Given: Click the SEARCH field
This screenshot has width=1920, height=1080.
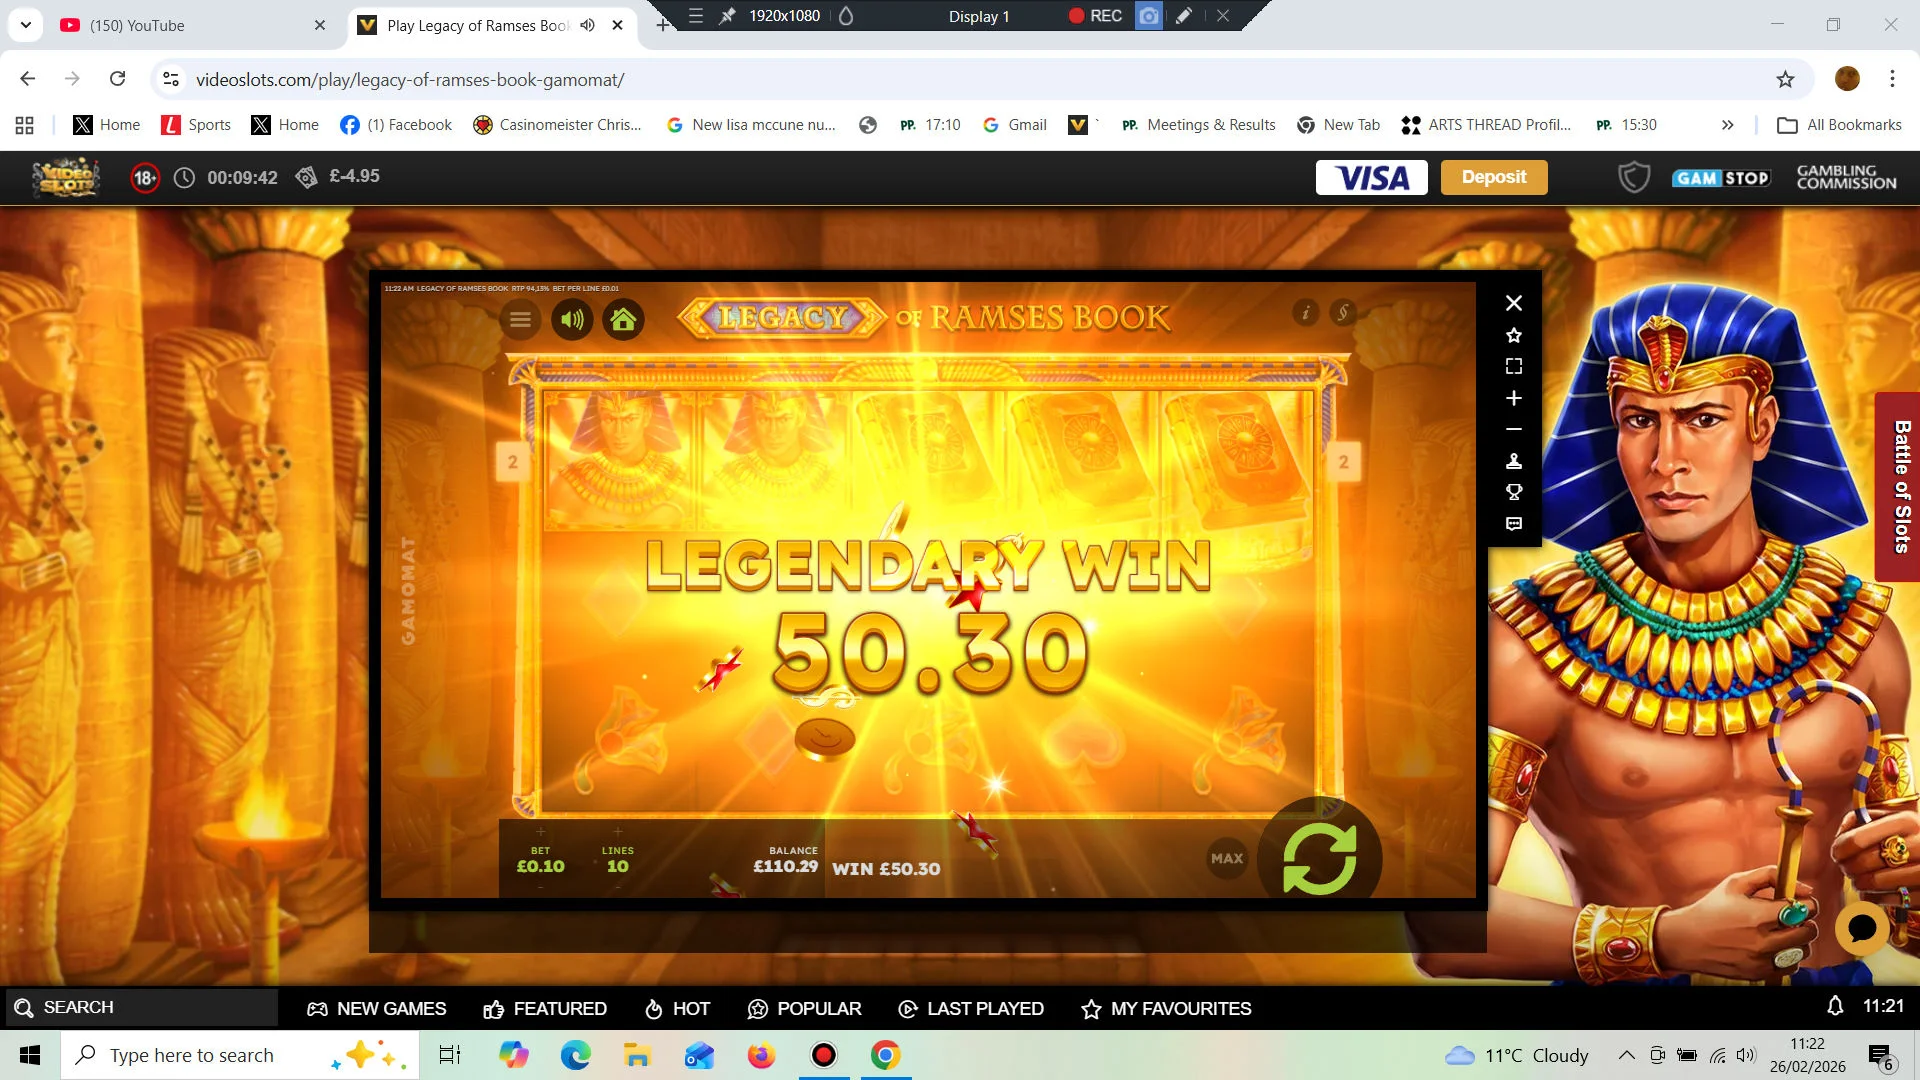Looking at the screenshot, I should point(141,1007).
